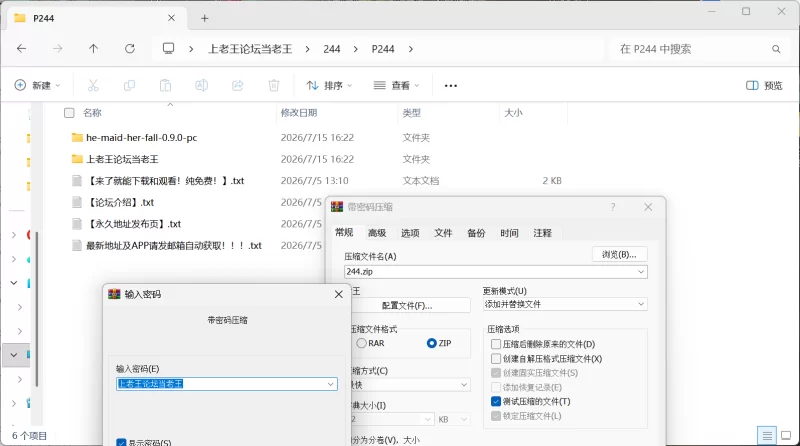The image size is (800, 446).
Task: Switch to the 备份 tab
Action: 476,233
